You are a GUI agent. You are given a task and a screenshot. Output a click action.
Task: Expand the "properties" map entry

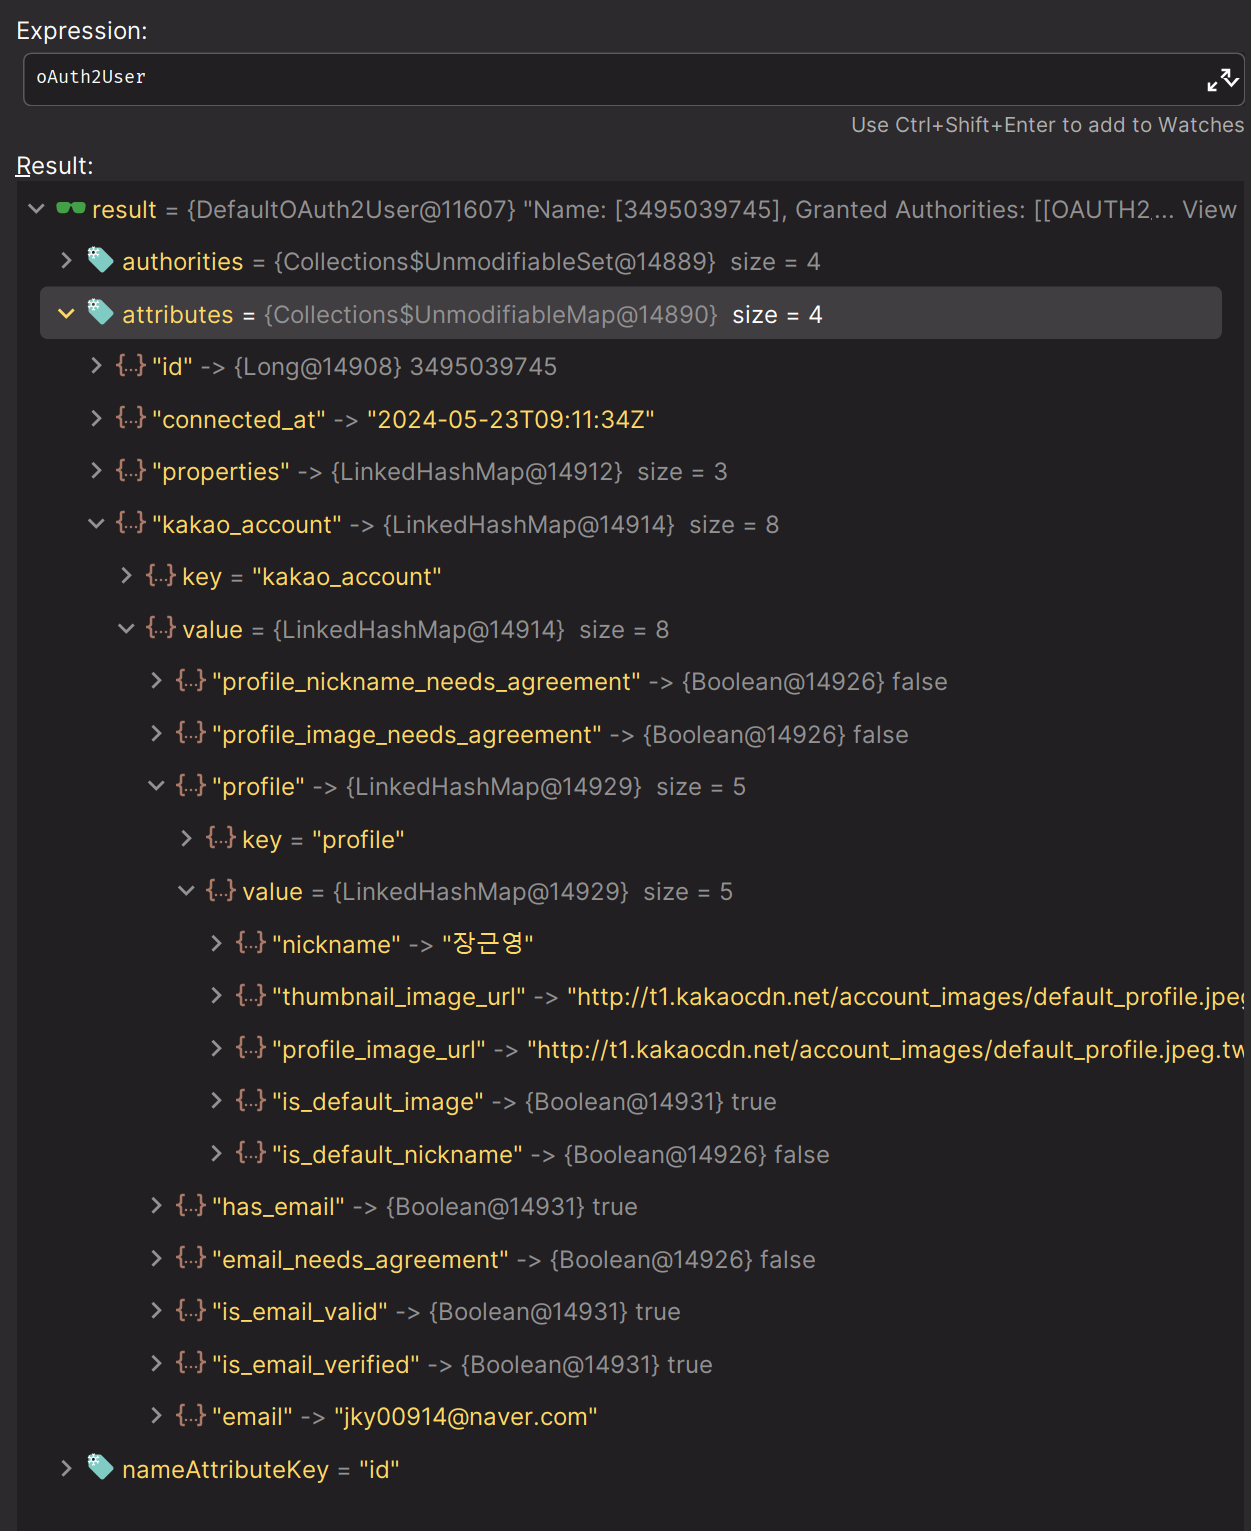click(96, 471)
